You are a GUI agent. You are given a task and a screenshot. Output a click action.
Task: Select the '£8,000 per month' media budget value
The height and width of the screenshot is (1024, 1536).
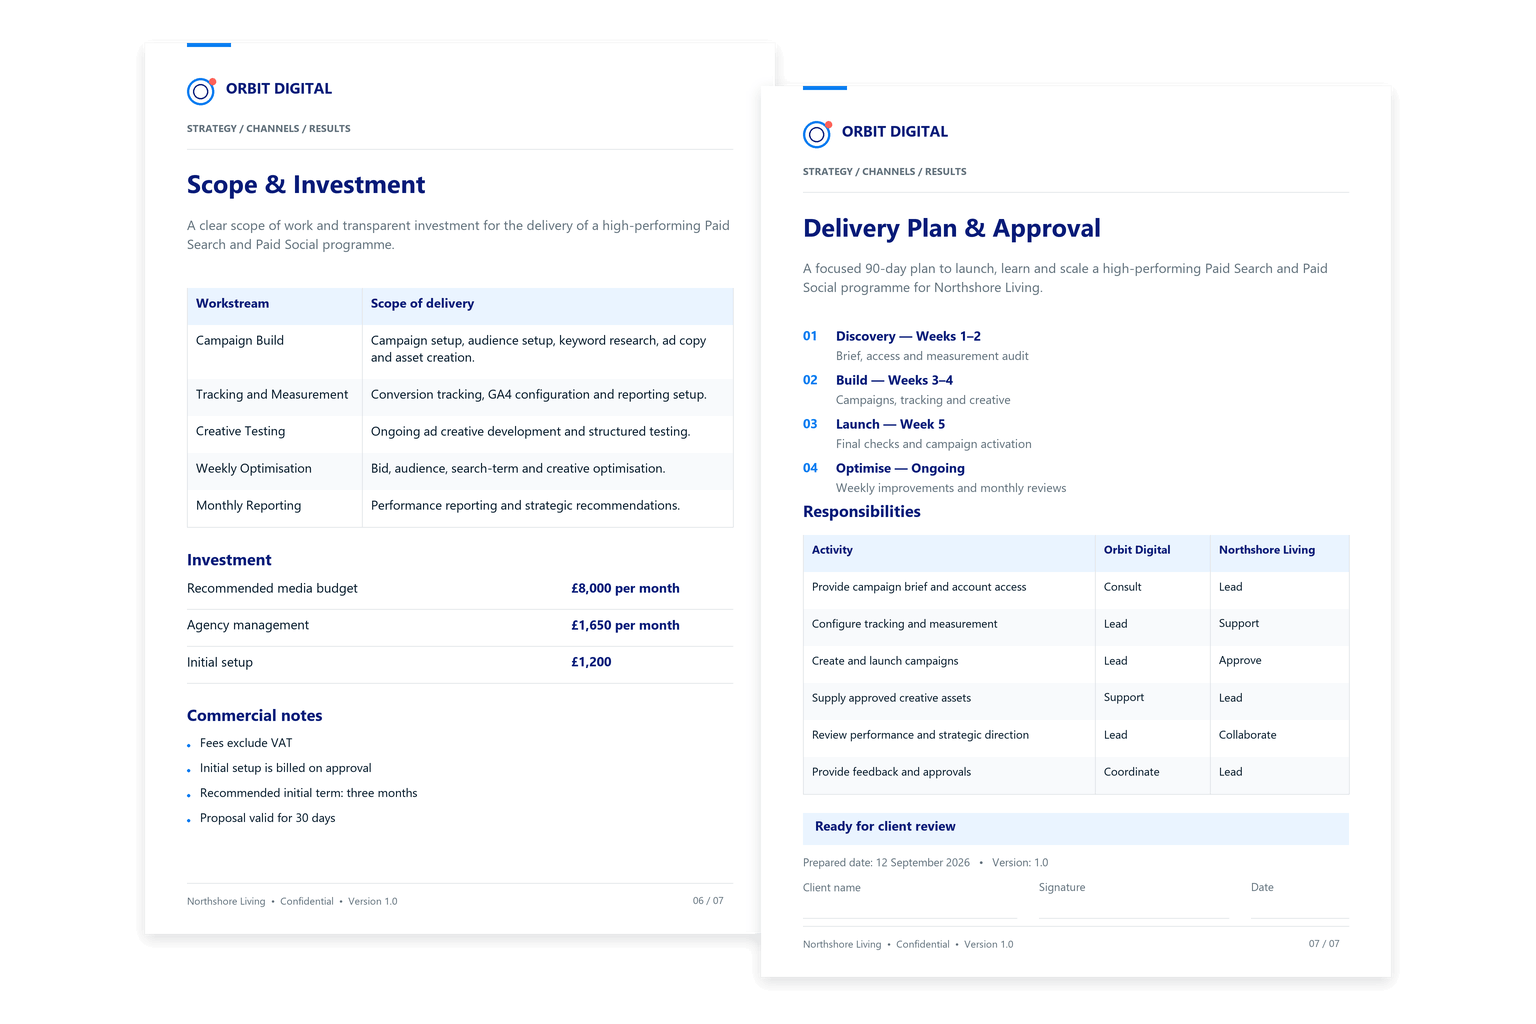coord(625,589)
